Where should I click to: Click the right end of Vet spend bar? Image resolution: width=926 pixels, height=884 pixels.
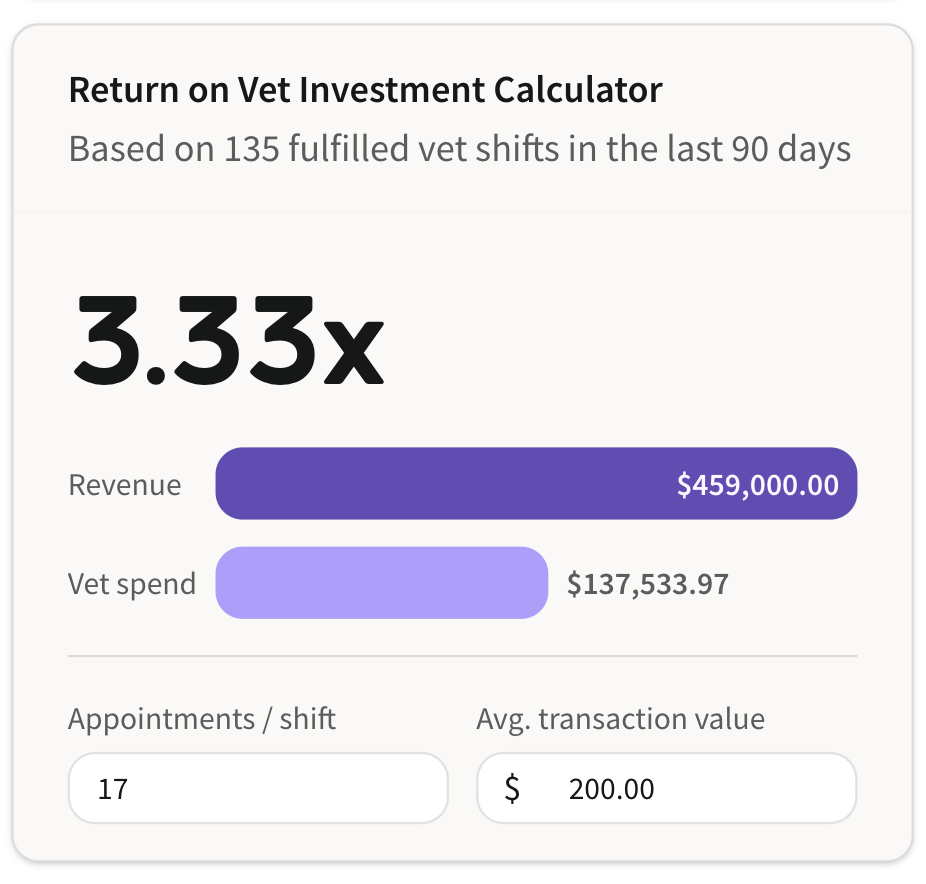pos(535,583)
